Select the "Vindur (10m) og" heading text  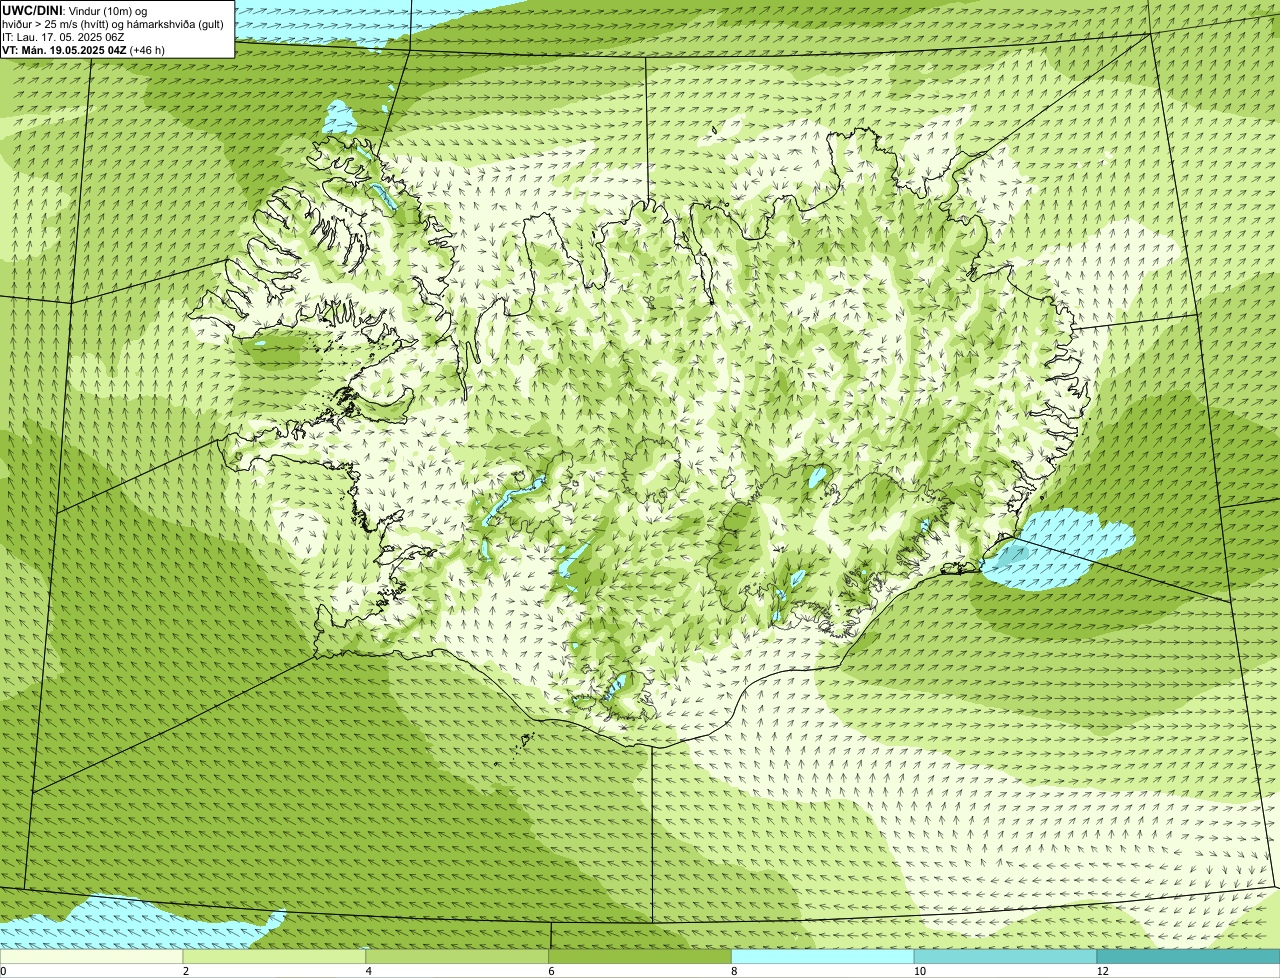tap(107, 11)
